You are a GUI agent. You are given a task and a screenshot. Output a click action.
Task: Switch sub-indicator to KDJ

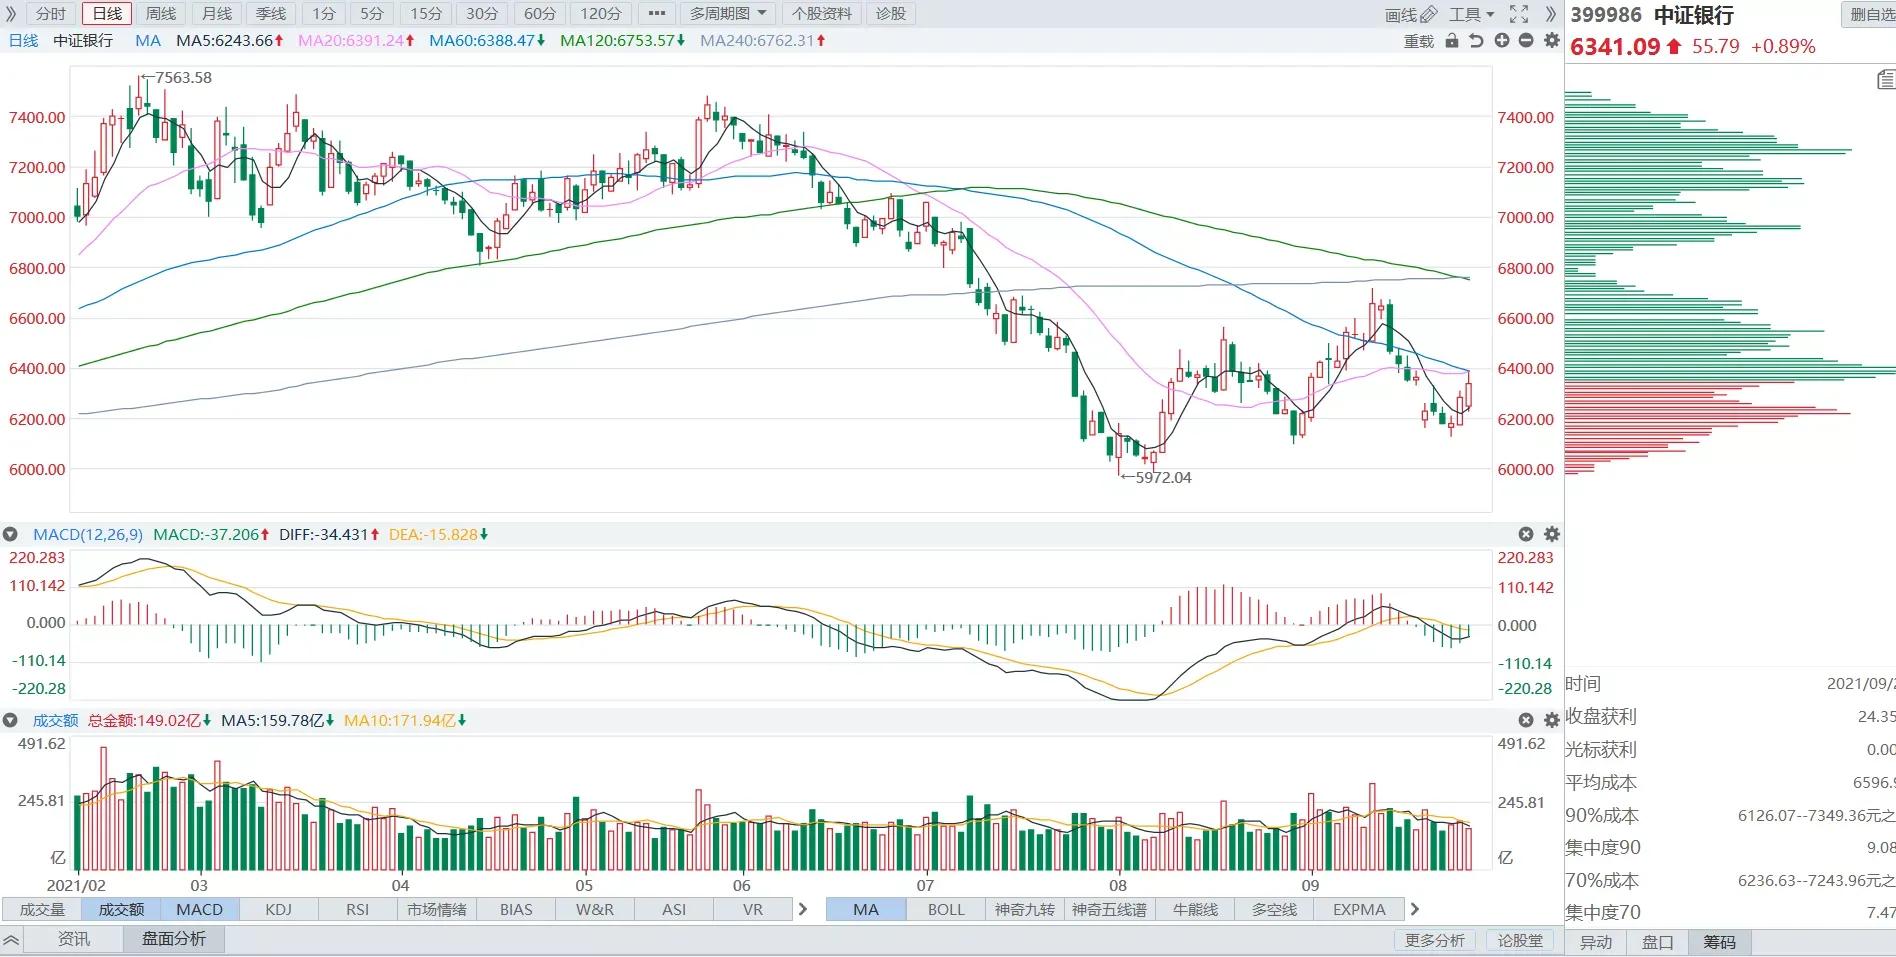tap(279, 909)
